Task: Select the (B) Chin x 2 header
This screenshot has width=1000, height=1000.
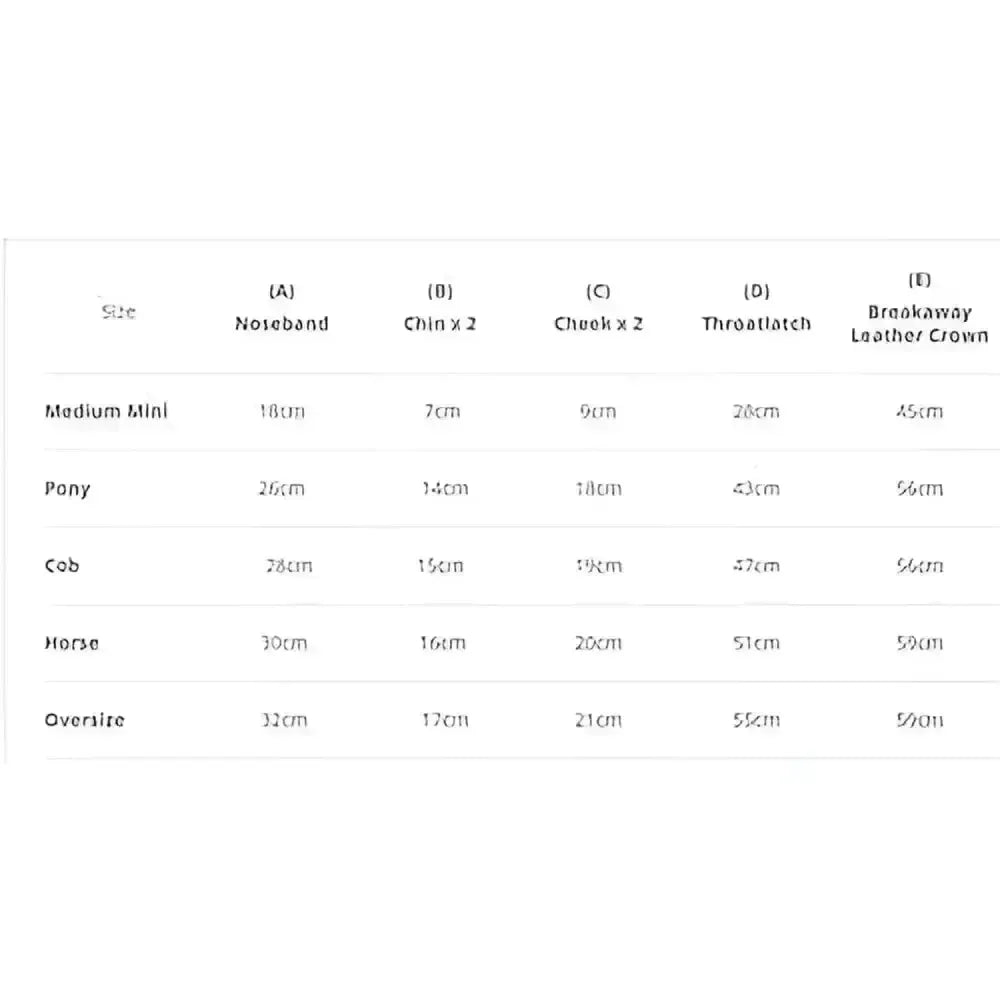Action: (440, 309)
